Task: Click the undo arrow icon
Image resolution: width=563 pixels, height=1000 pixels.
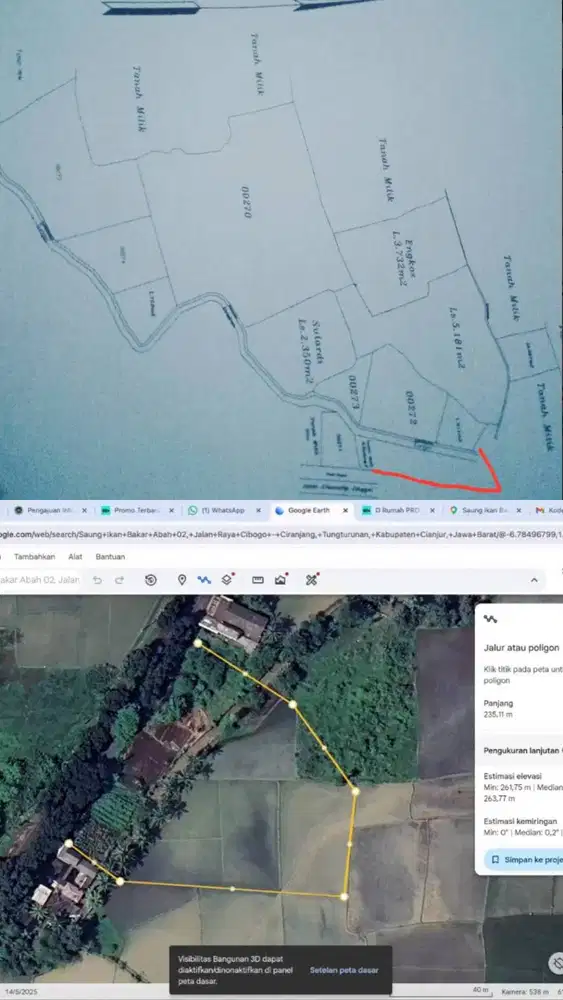Action: (98, 580)
